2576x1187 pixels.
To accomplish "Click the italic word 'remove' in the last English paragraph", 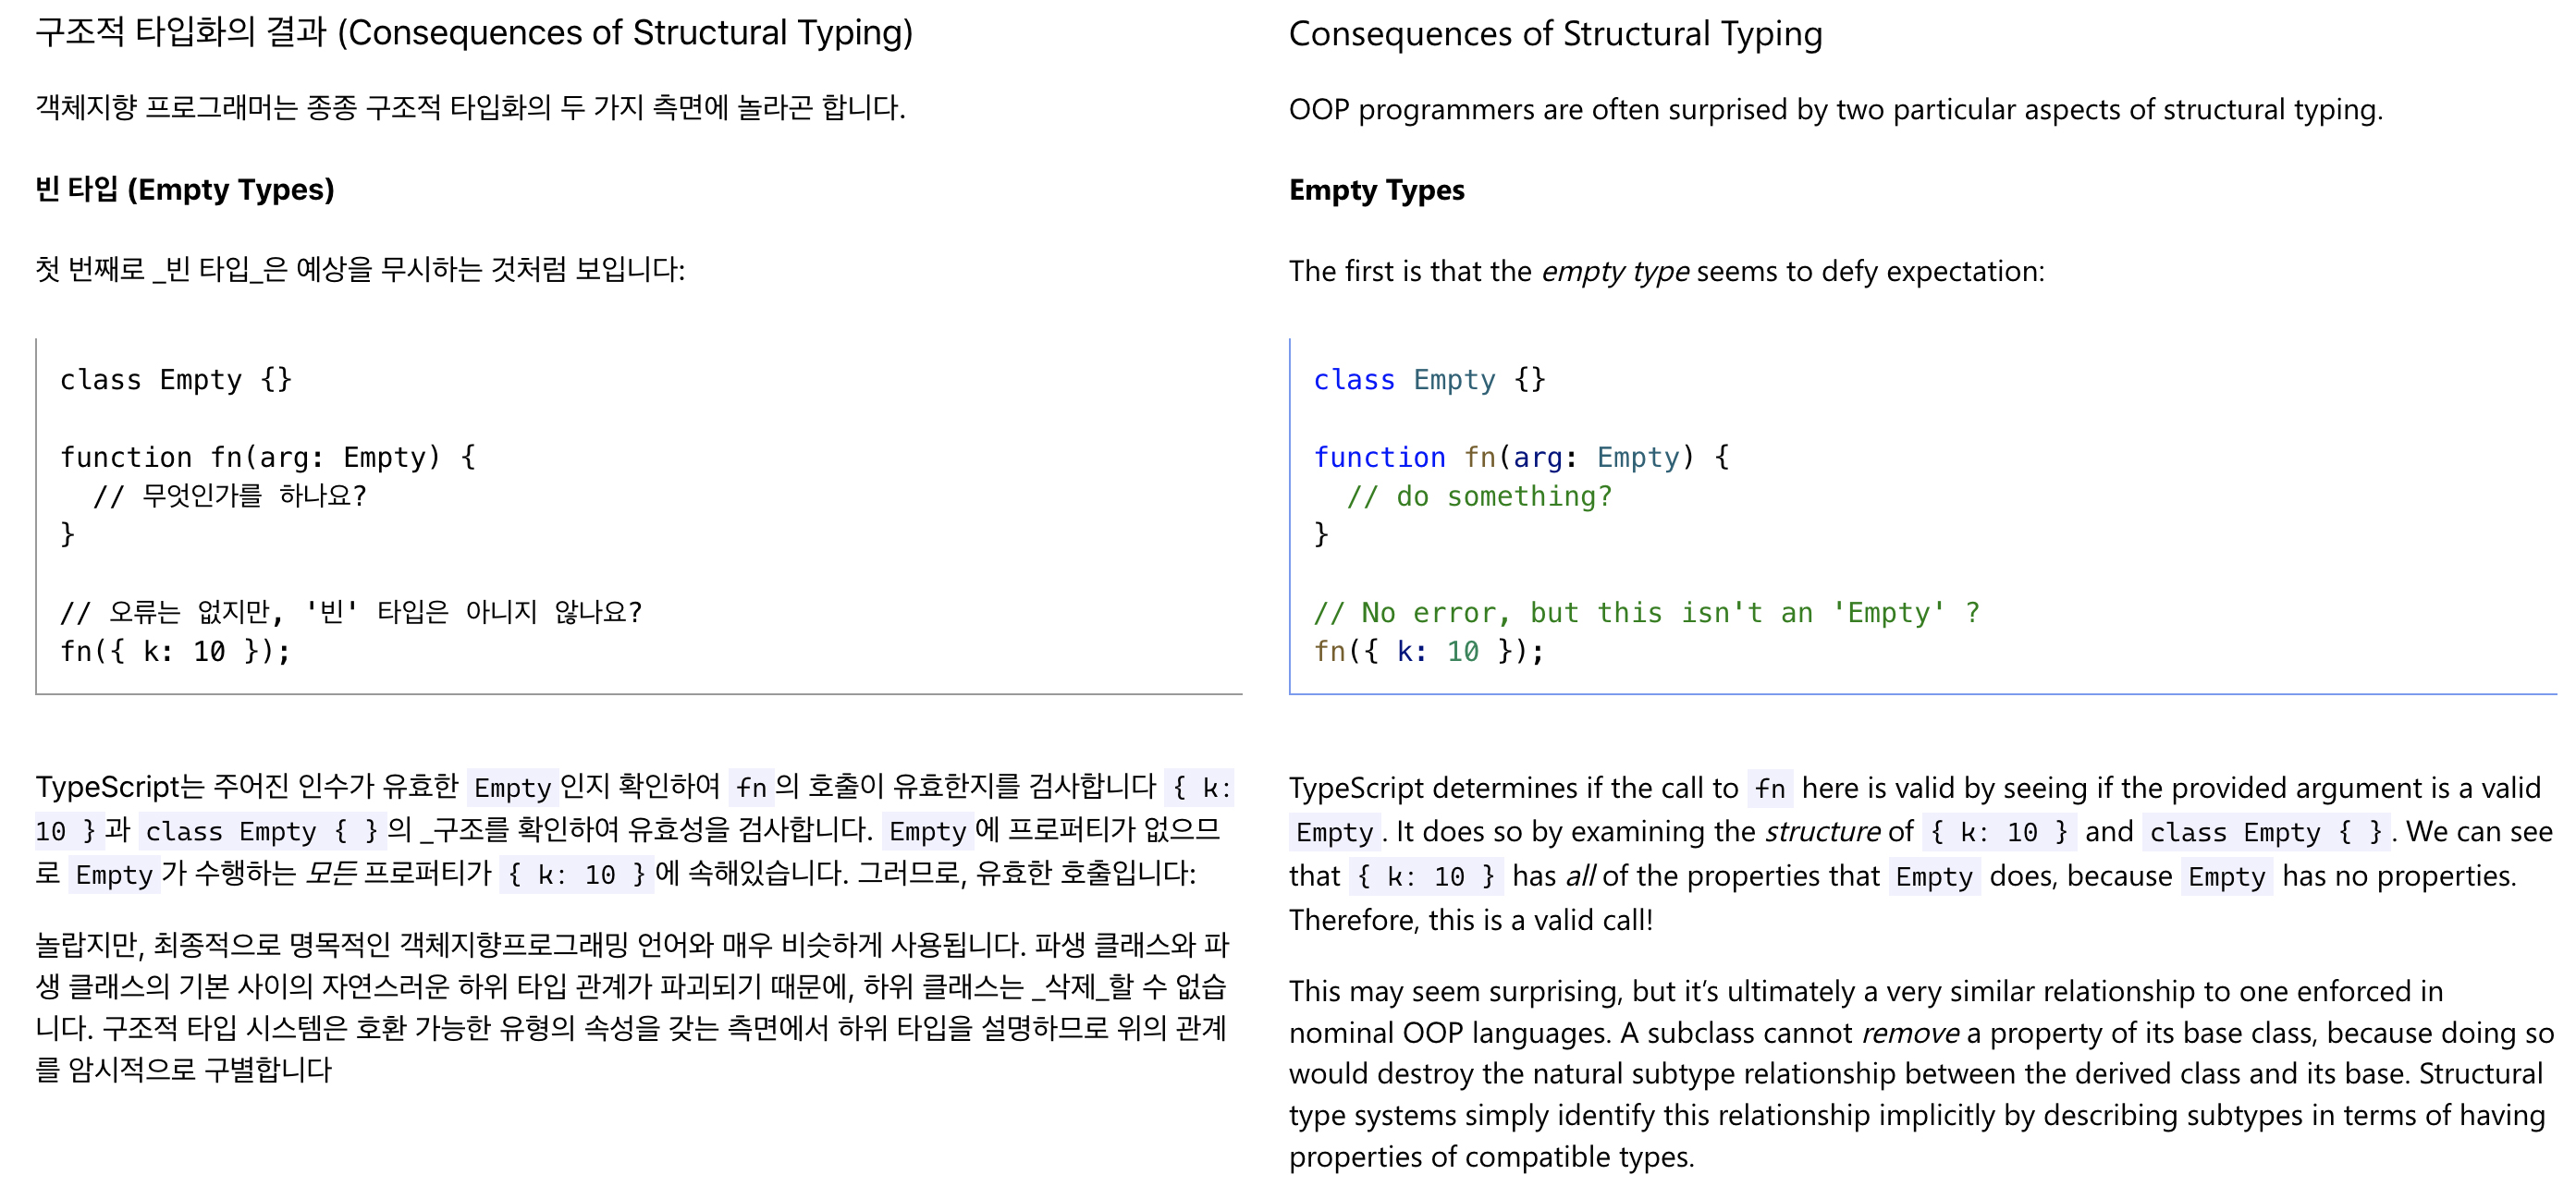I will [x=1908, y=1033].
